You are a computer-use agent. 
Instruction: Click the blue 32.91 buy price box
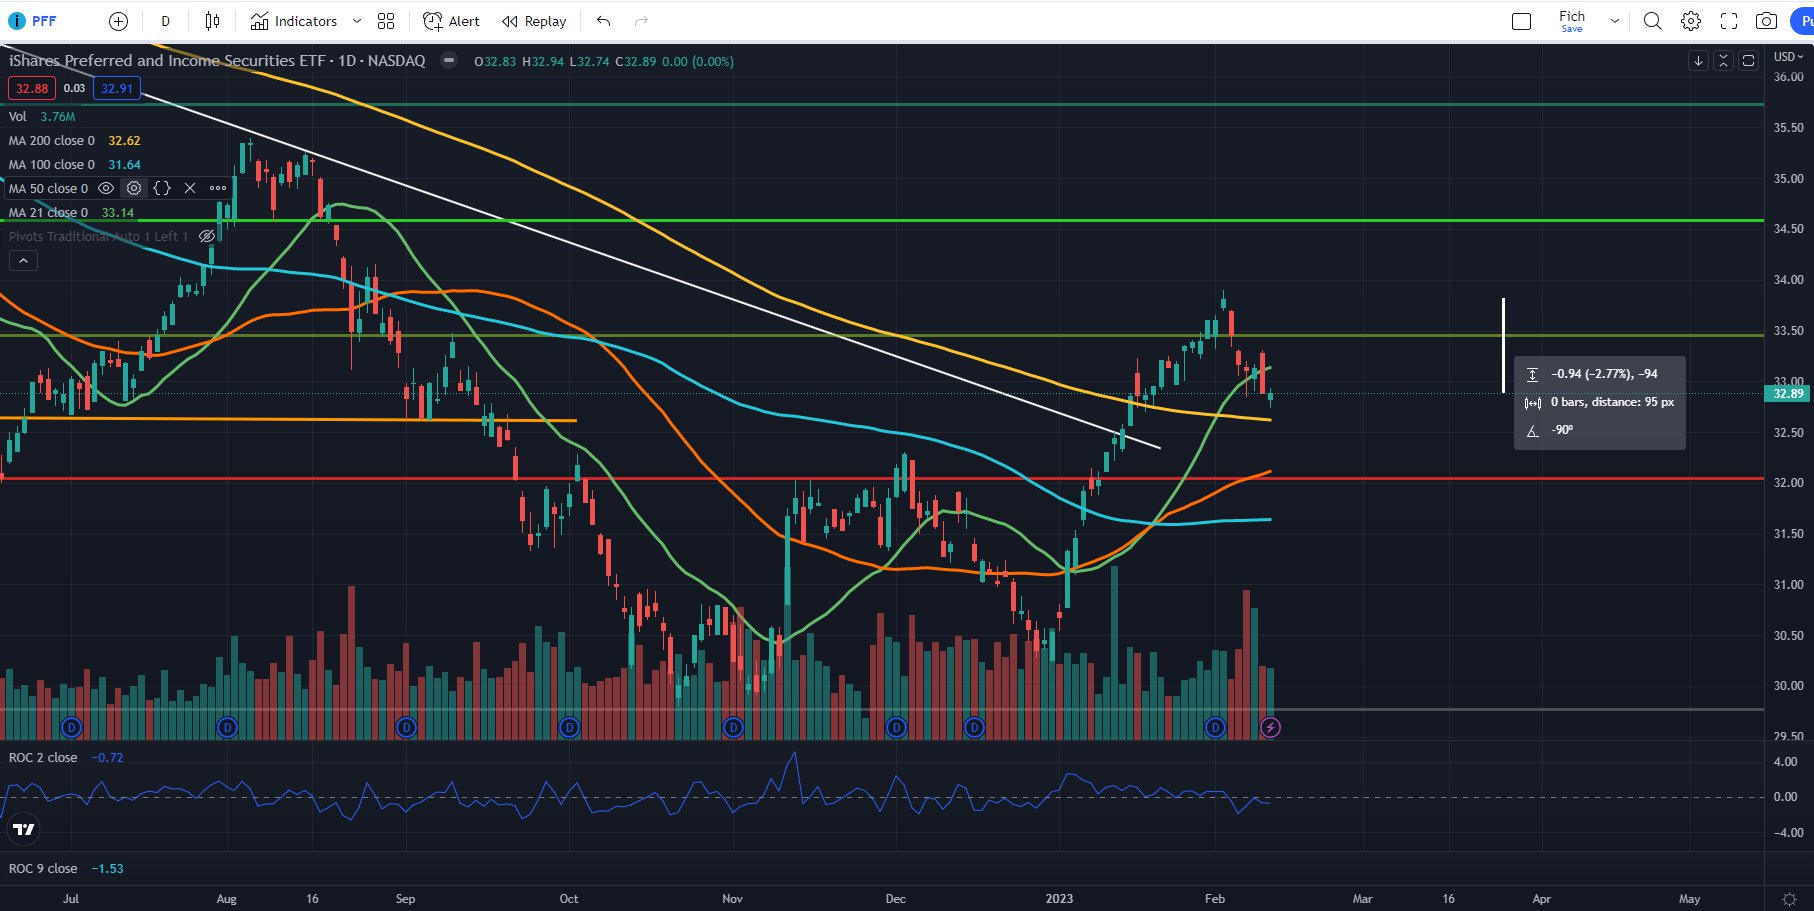coord(117,88)
